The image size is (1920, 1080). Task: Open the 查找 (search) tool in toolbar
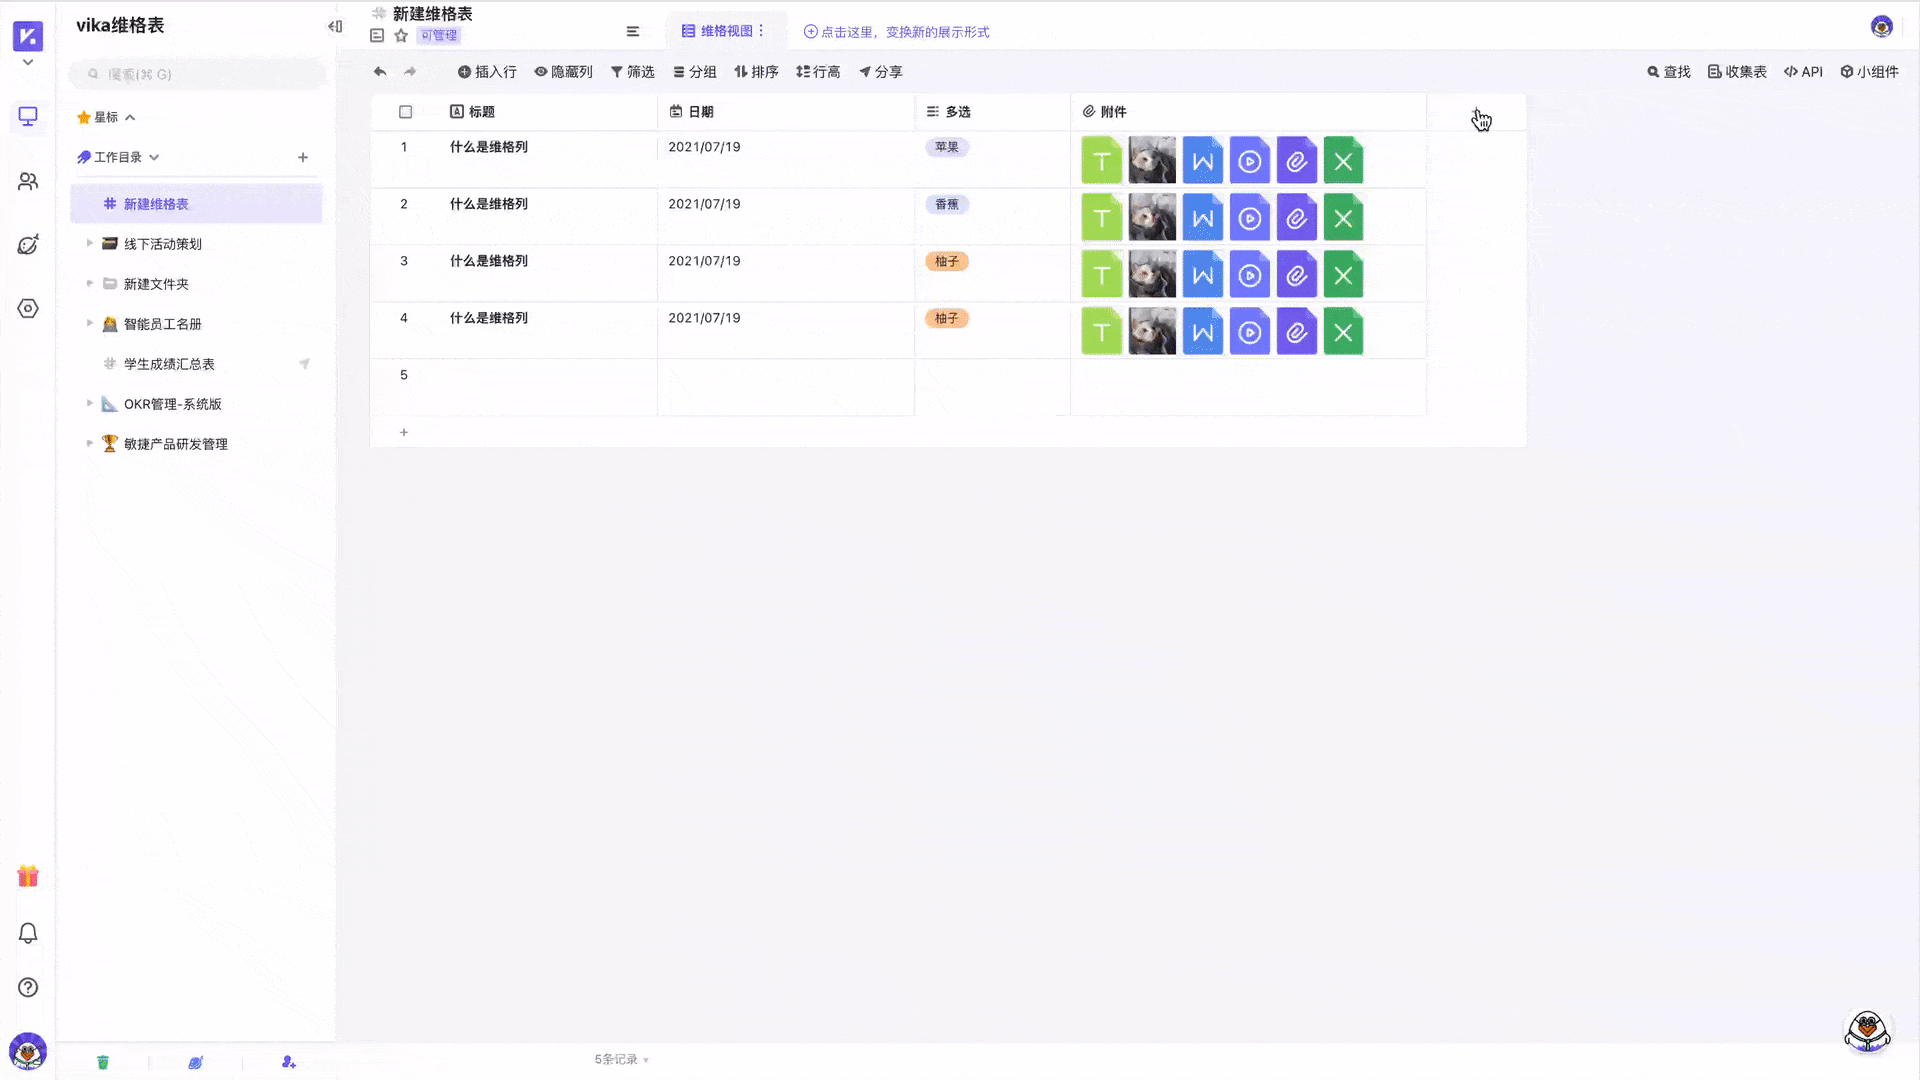pos(1668,71)
